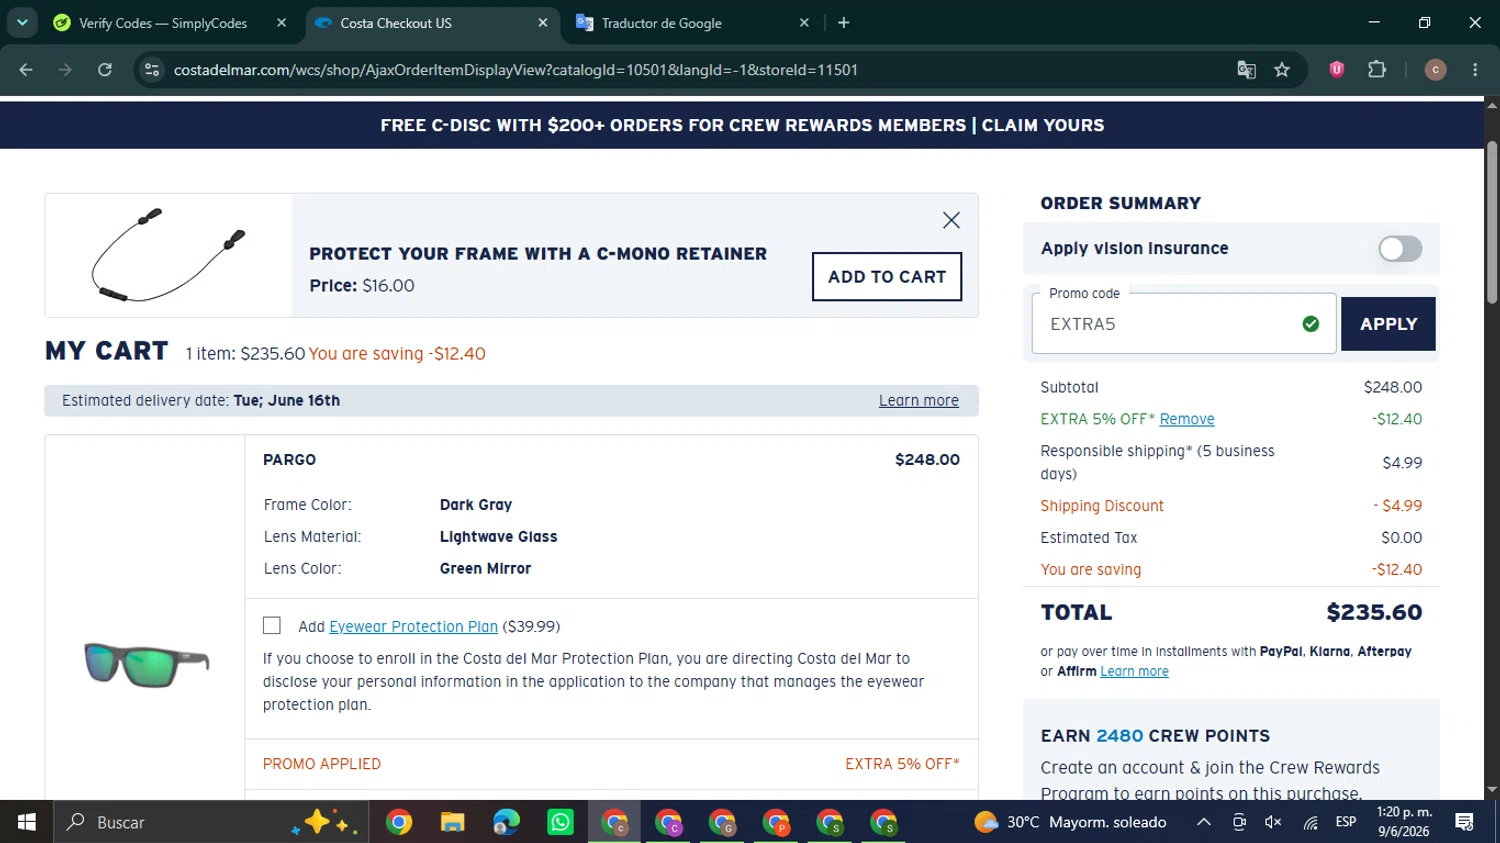Open the Eyewear Protection Plan link
The image size is (1500, 843).
pos(413,626)
